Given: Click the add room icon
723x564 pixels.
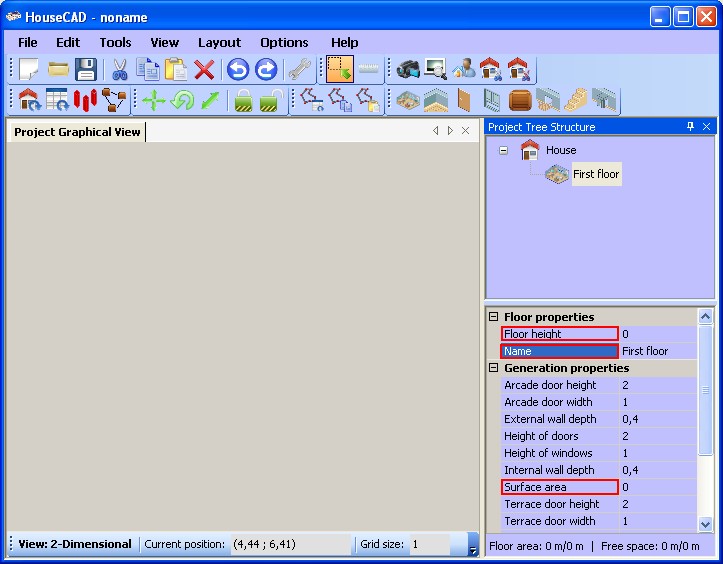Looking at the screenshot, I should [436, 100].
